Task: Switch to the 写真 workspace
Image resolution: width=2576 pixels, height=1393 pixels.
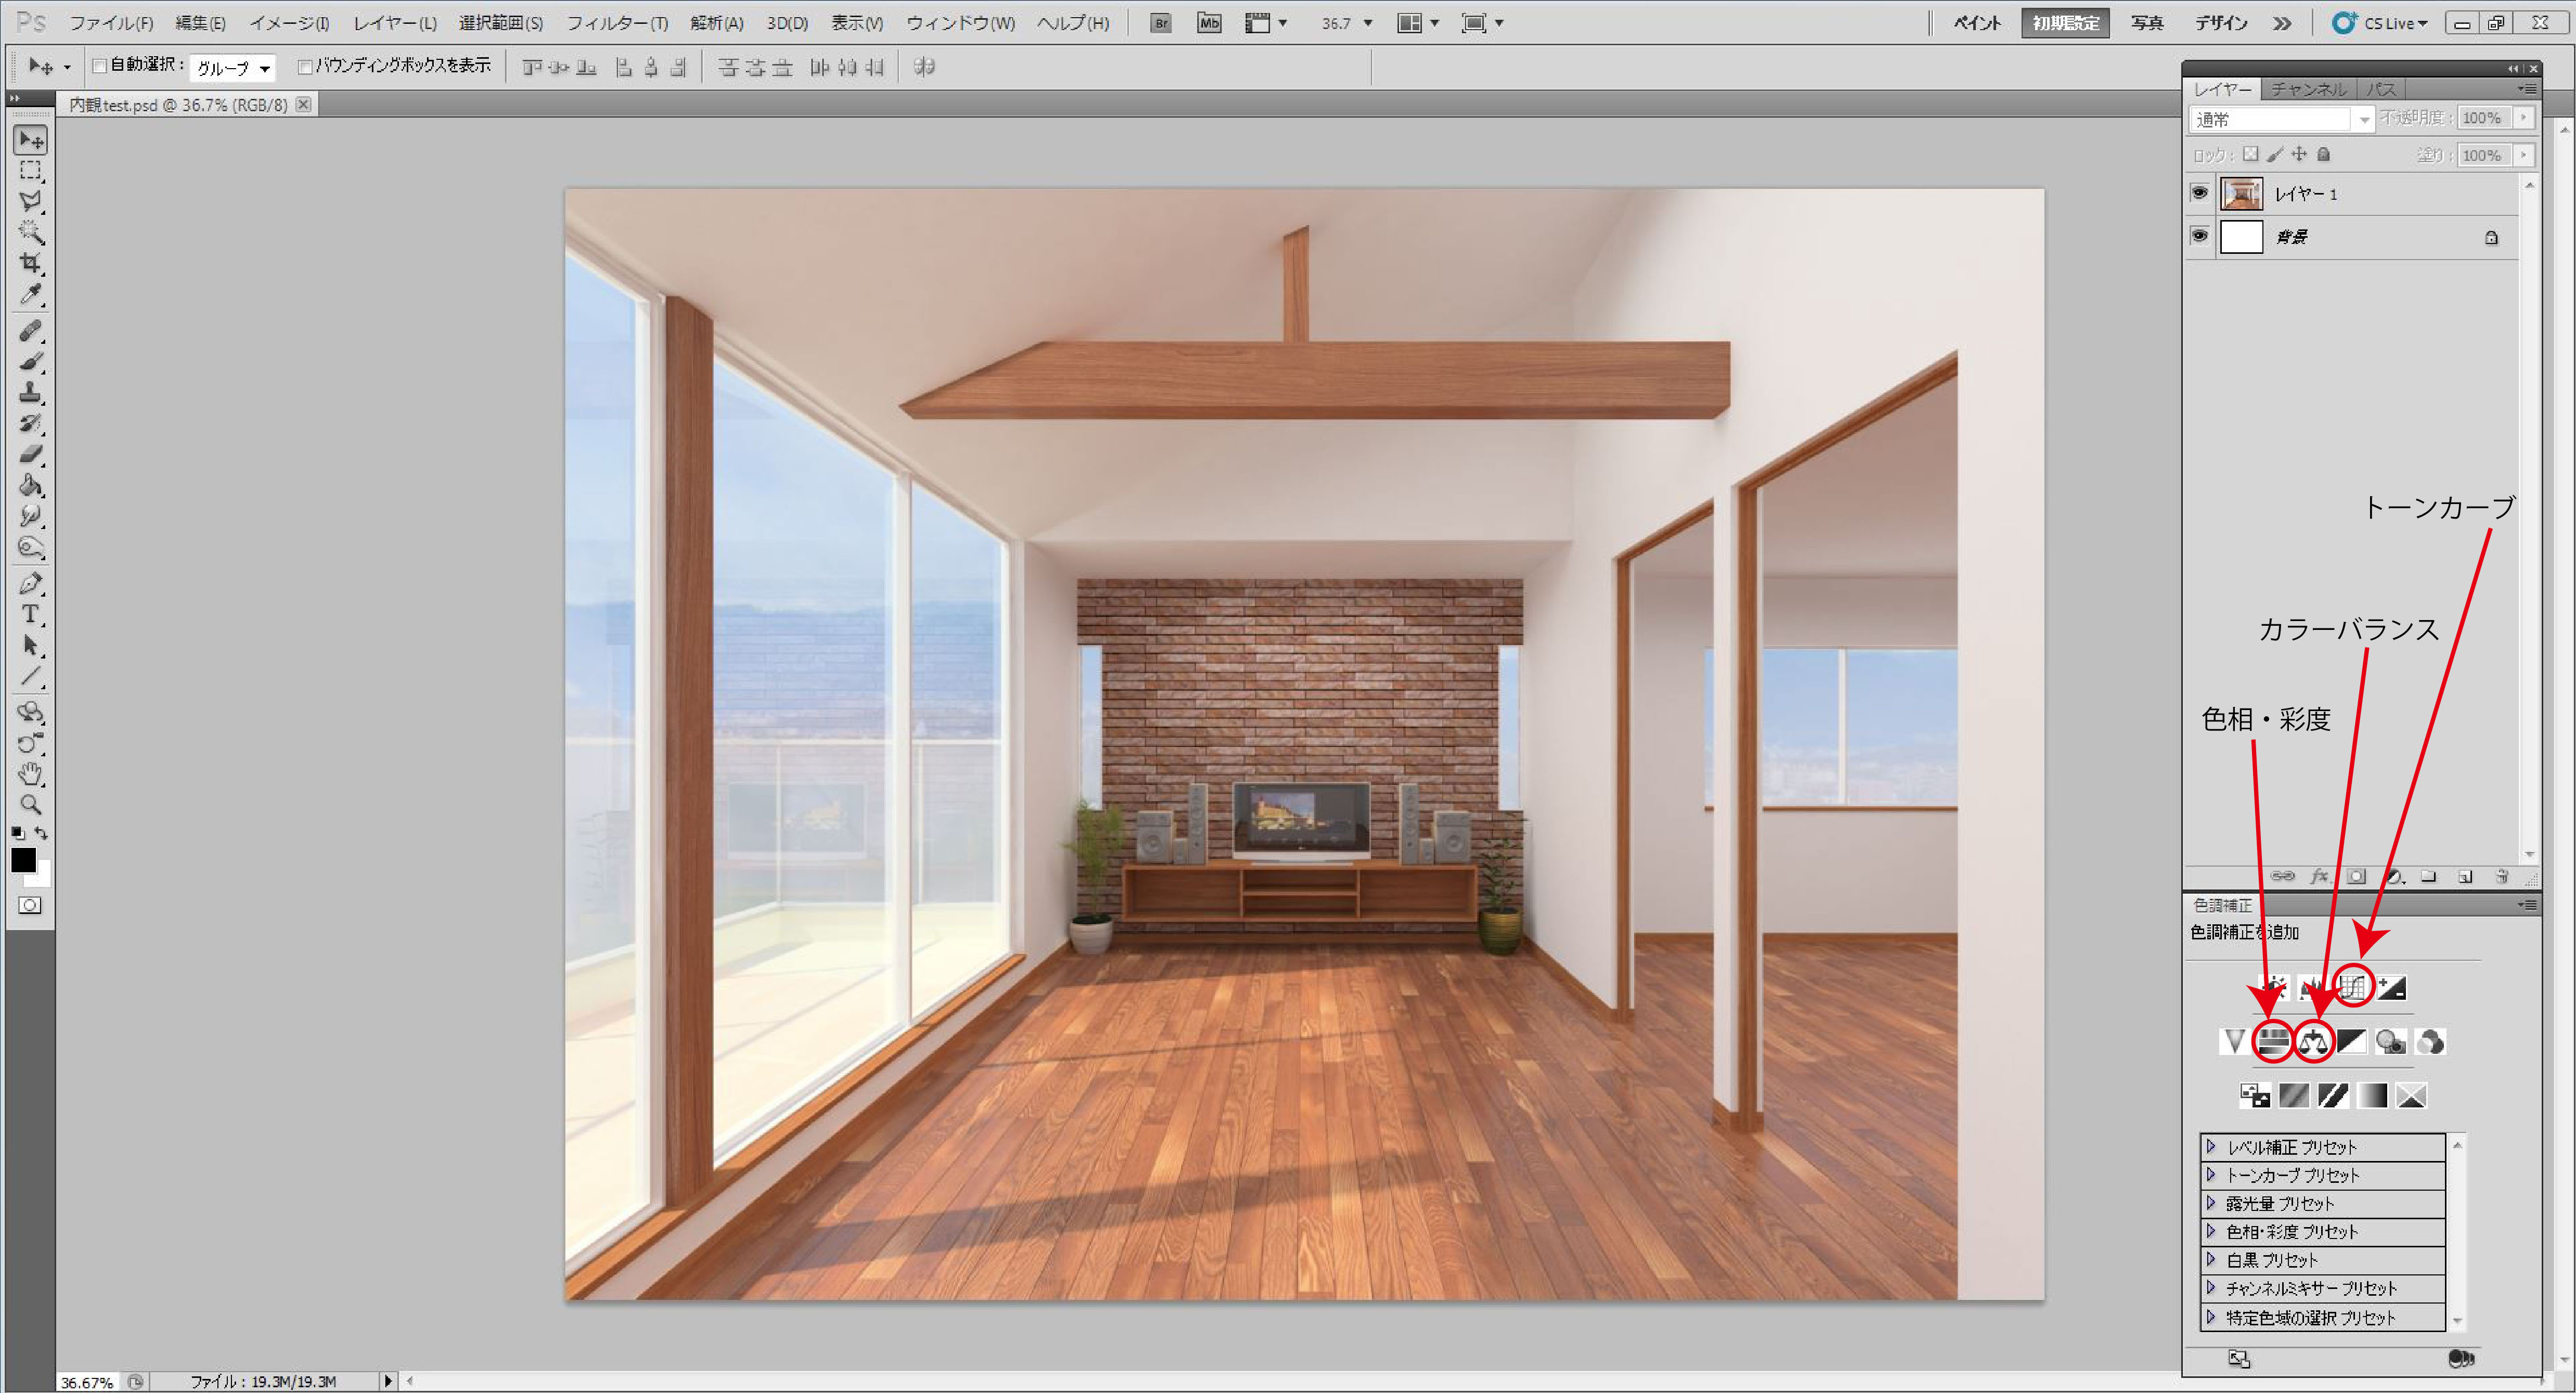Action: (x=2146, y=23)
